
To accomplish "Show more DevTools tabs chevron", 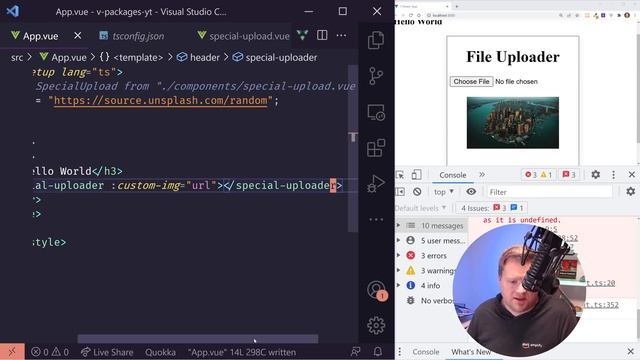I will coord(482,174).
